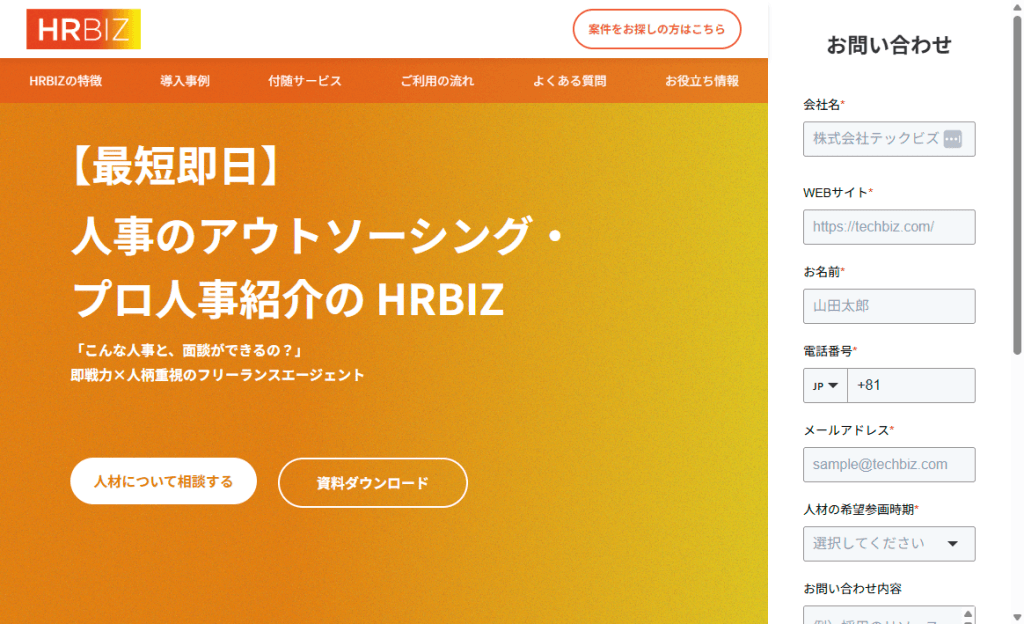Select 付随サービス in the navigation bar
The height and width of the screenshot is (624, 1024).
click(305, 81)
